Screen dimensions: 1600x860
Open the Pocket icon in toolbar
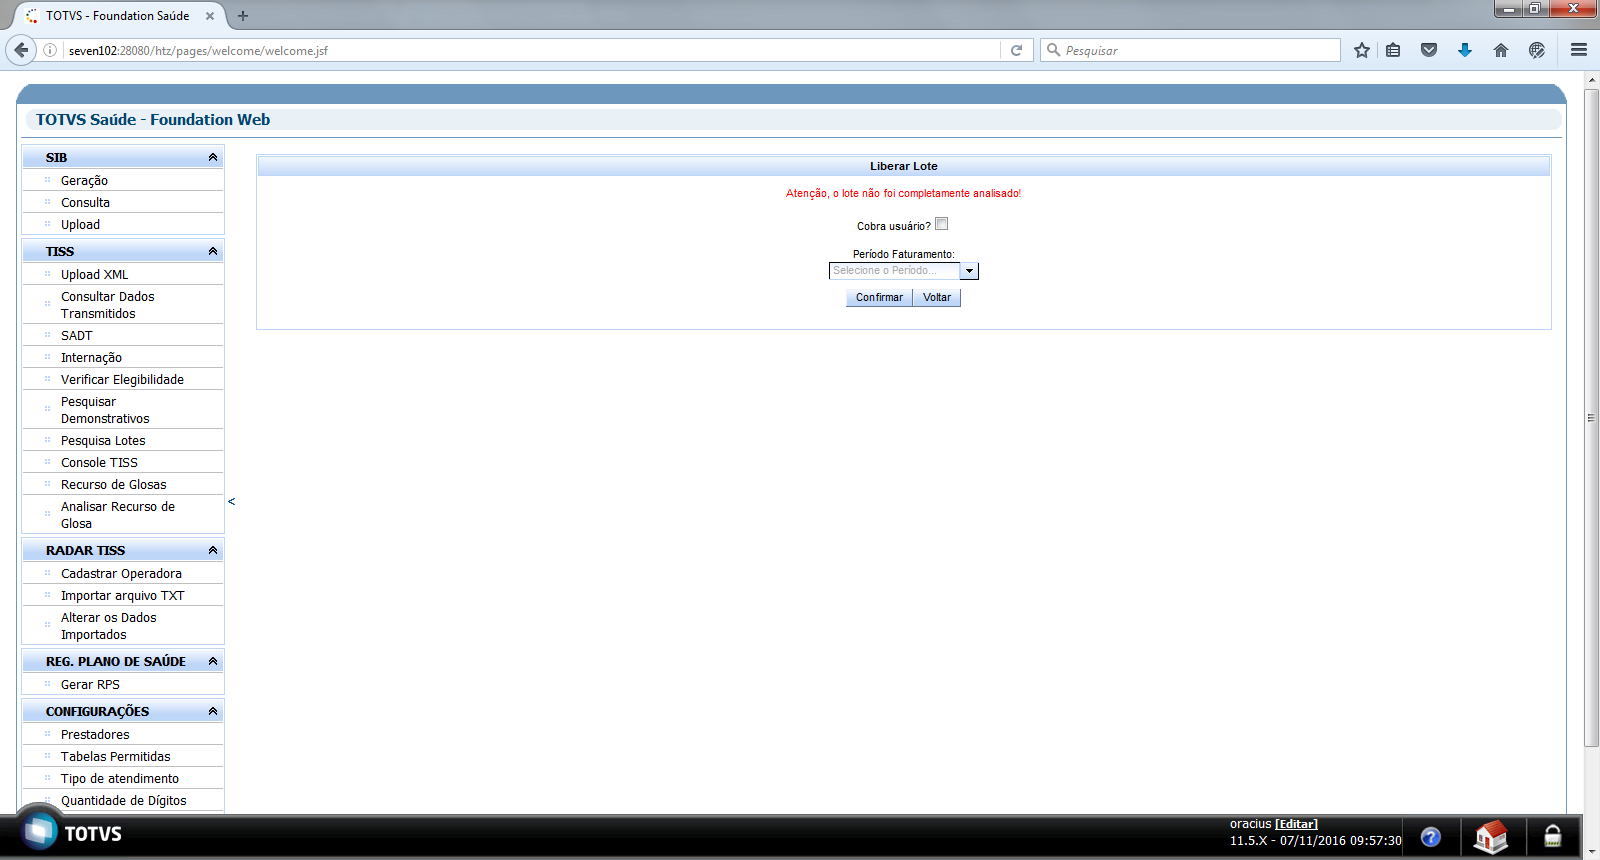(x=1429, y=50)
